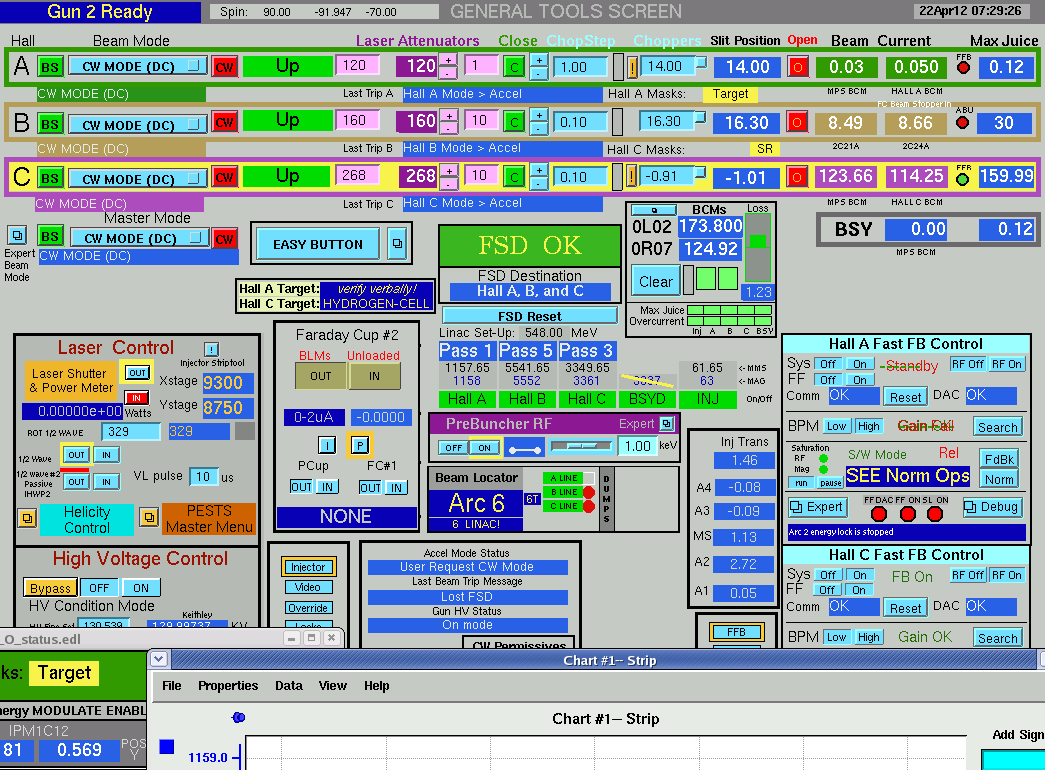Screen dimensions: 1045x770
Task: Turn High Voltage Control OFF
Action: click(99, 588)
